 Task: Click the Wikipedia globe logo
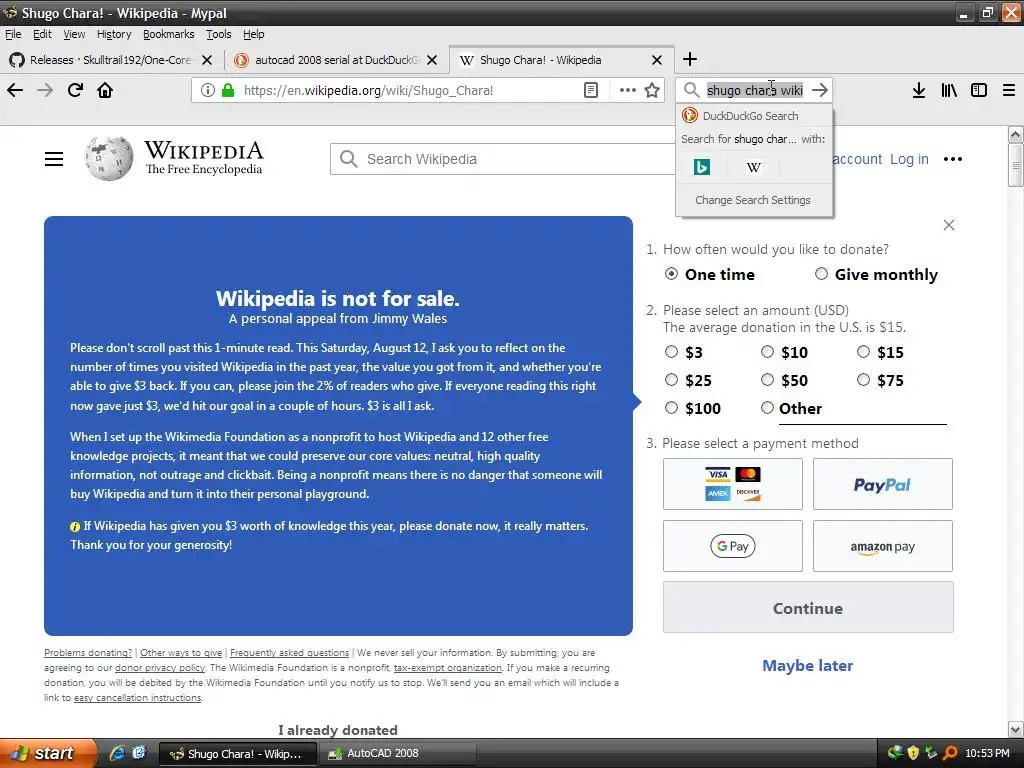point(108,159)
